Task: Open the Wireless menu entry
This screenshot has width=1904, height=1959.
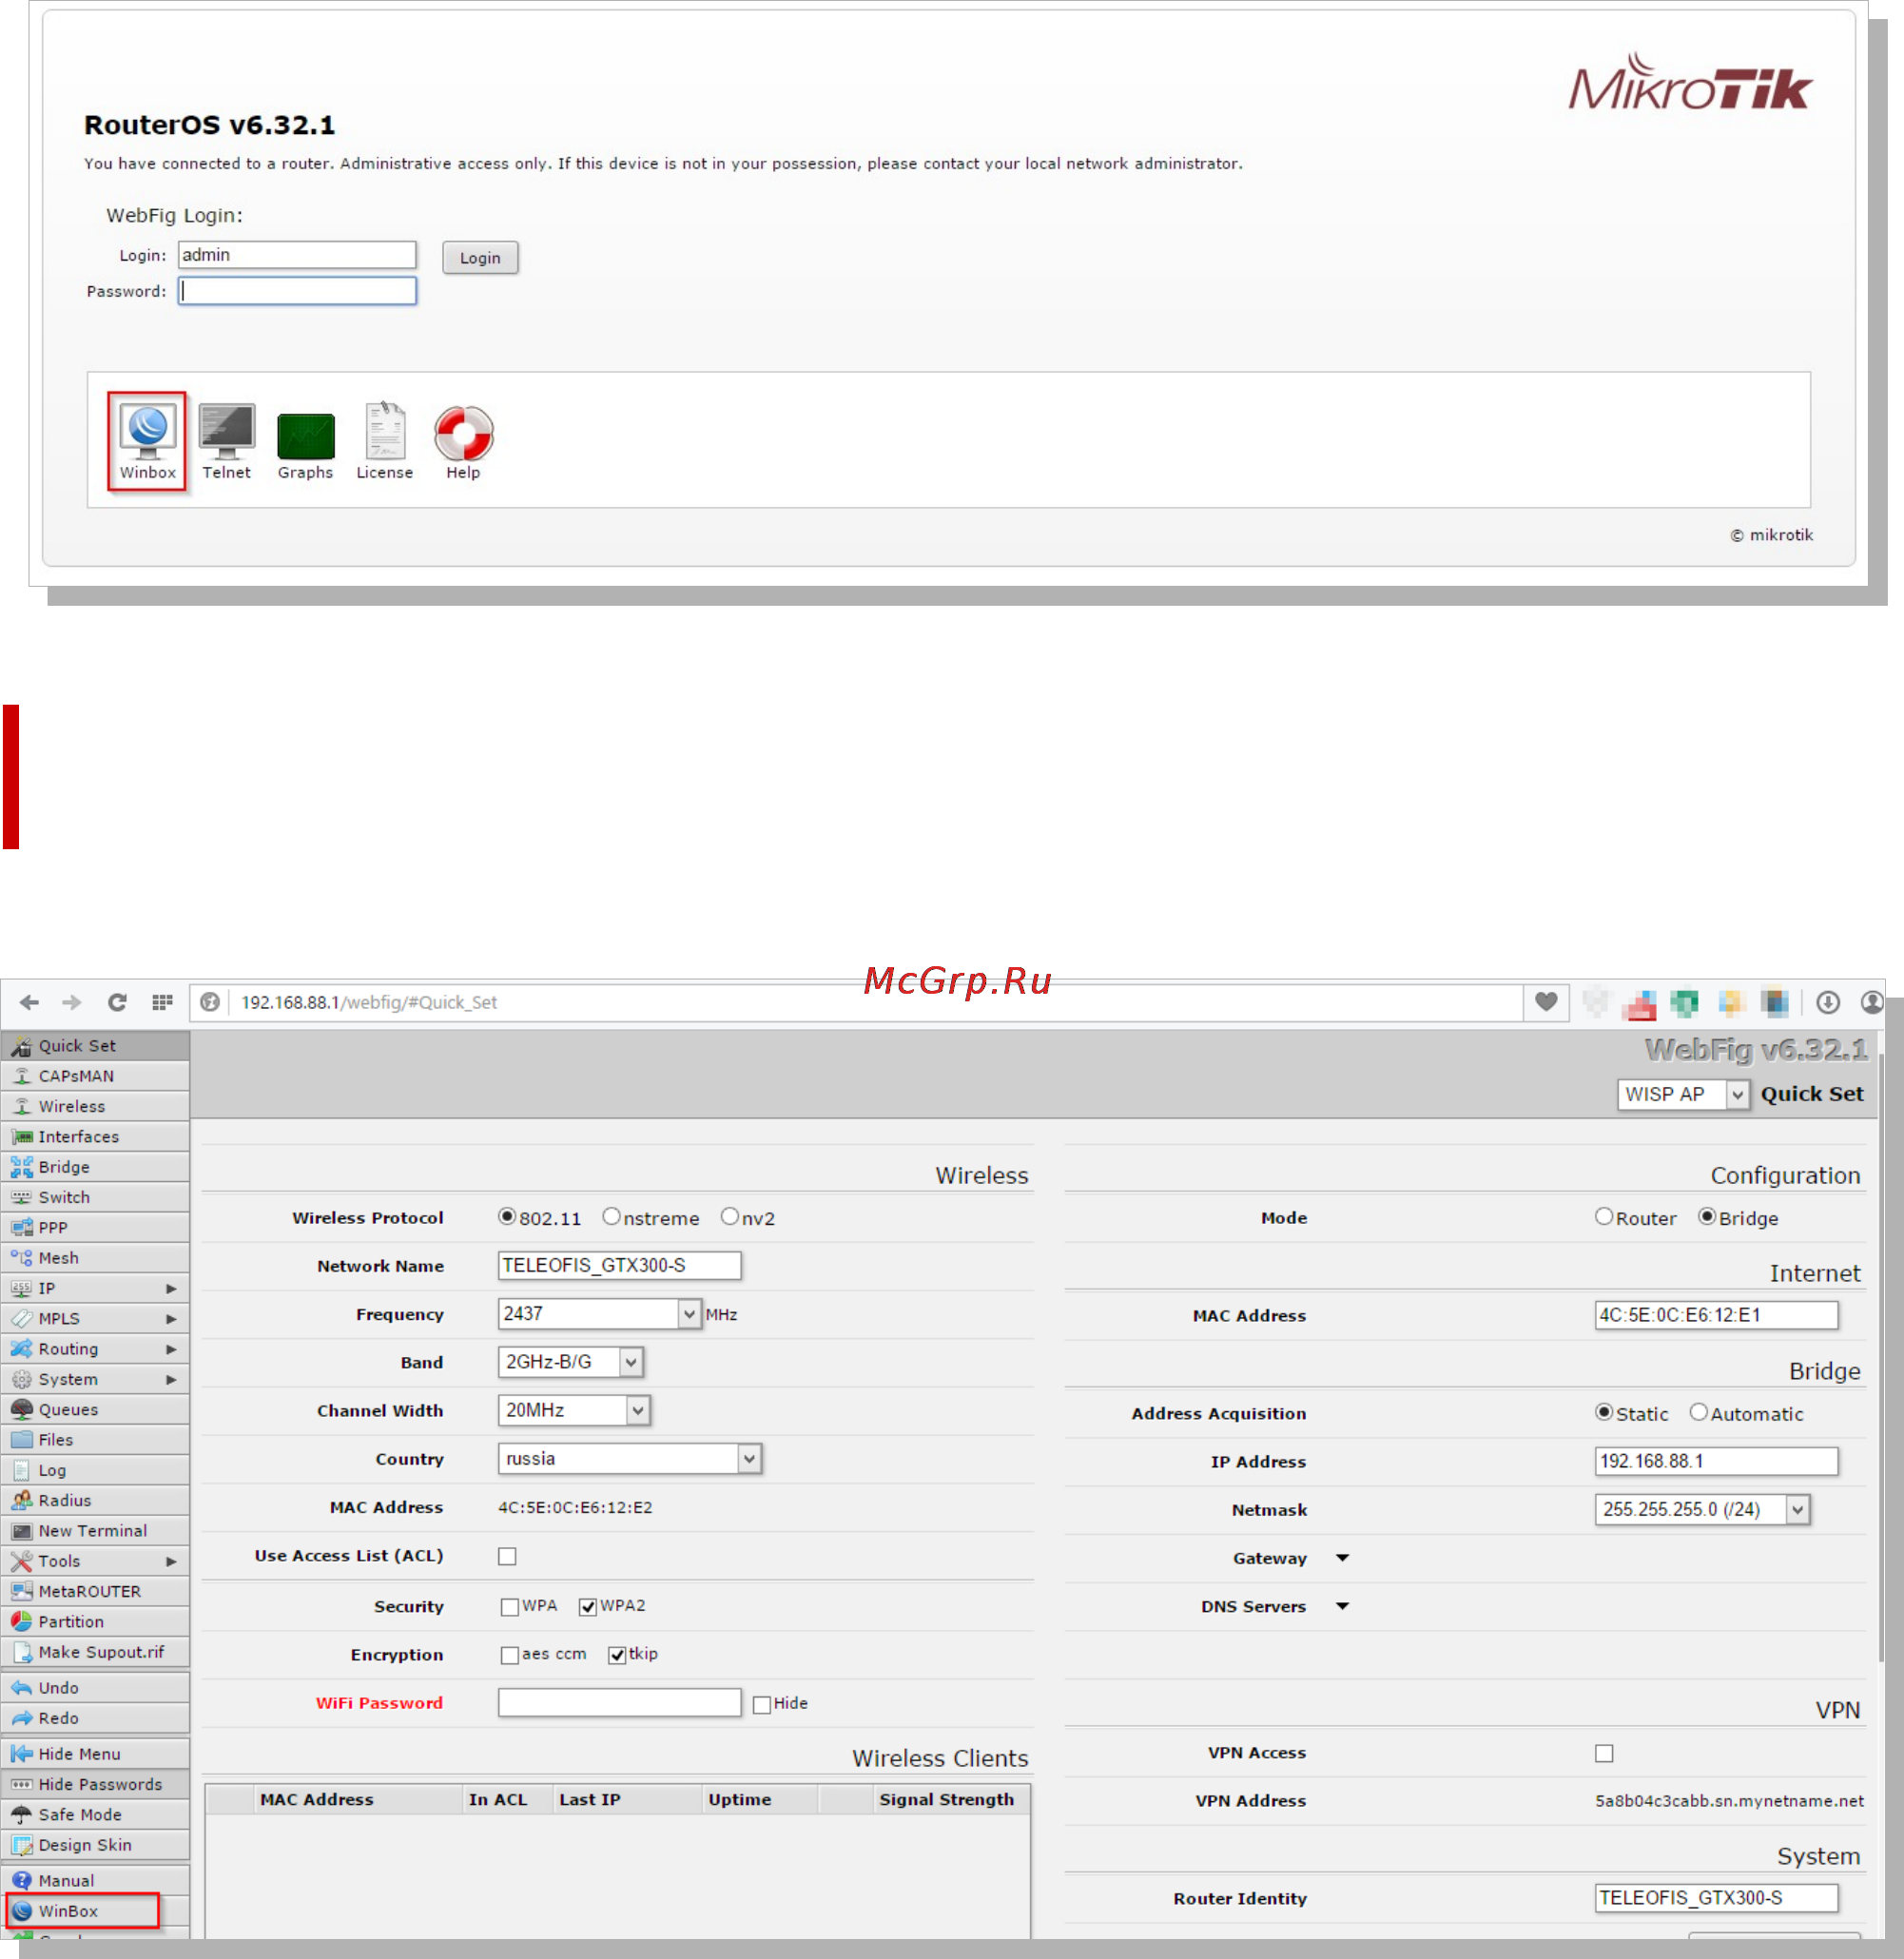Action: [95, 1106]
